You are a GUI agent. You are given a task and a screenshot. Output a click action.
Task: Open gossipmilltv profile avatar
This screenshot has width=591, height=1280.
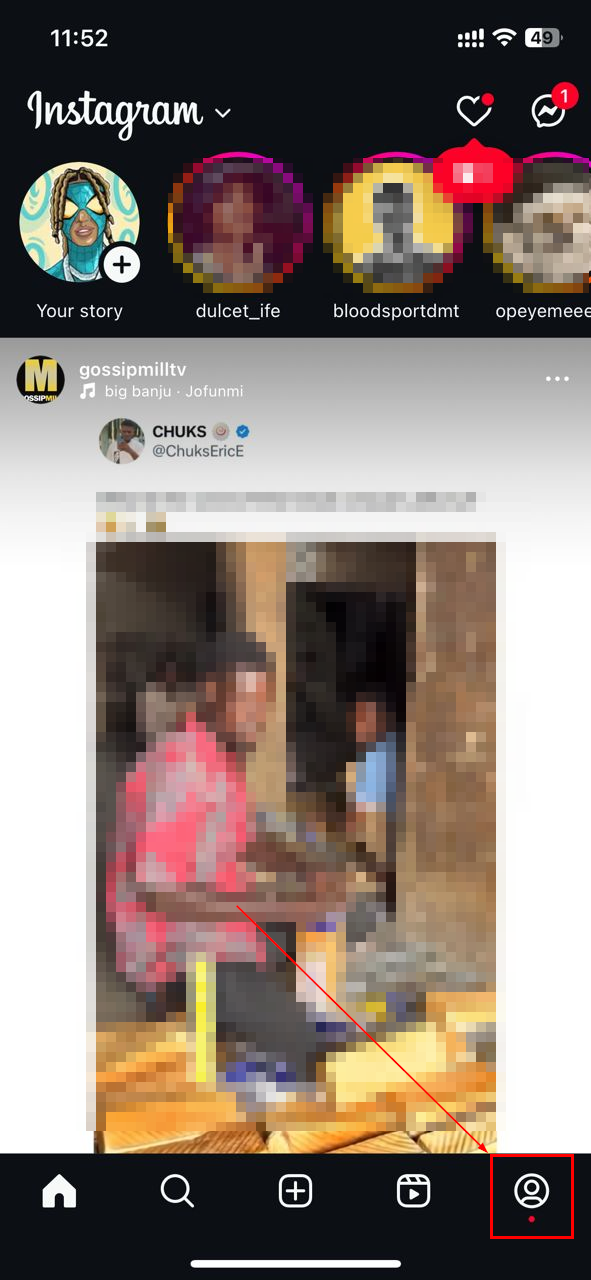tap(41, 379)
